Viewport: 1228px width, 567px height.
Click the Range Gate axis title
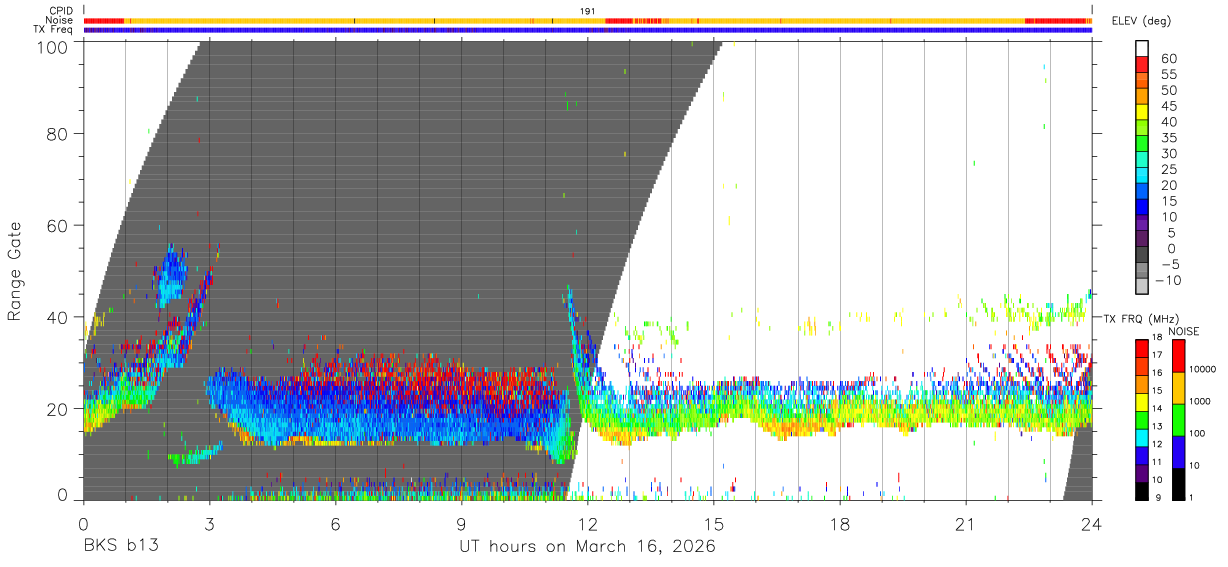15,272
